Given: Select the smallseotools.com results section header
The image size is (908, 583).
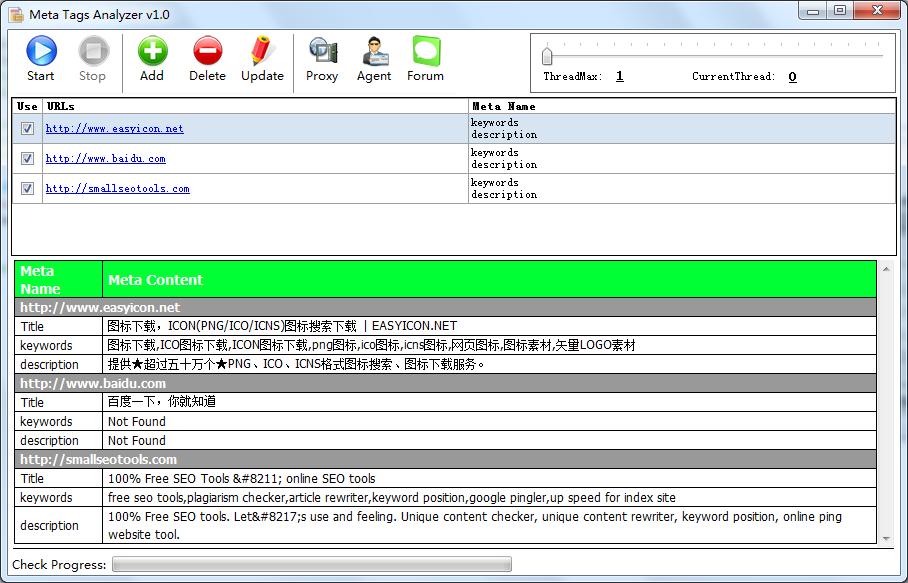Looking at the screenshot, I should (x=446, y=459).
